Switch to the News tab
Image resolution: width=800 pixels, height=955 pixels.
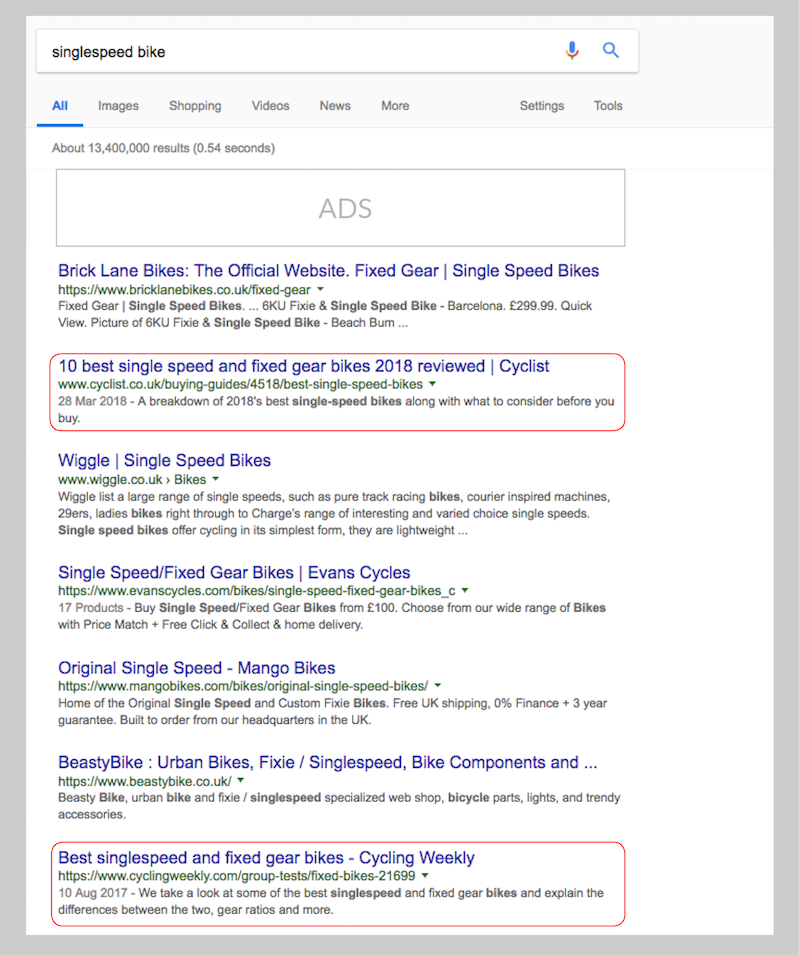[335, 106]
